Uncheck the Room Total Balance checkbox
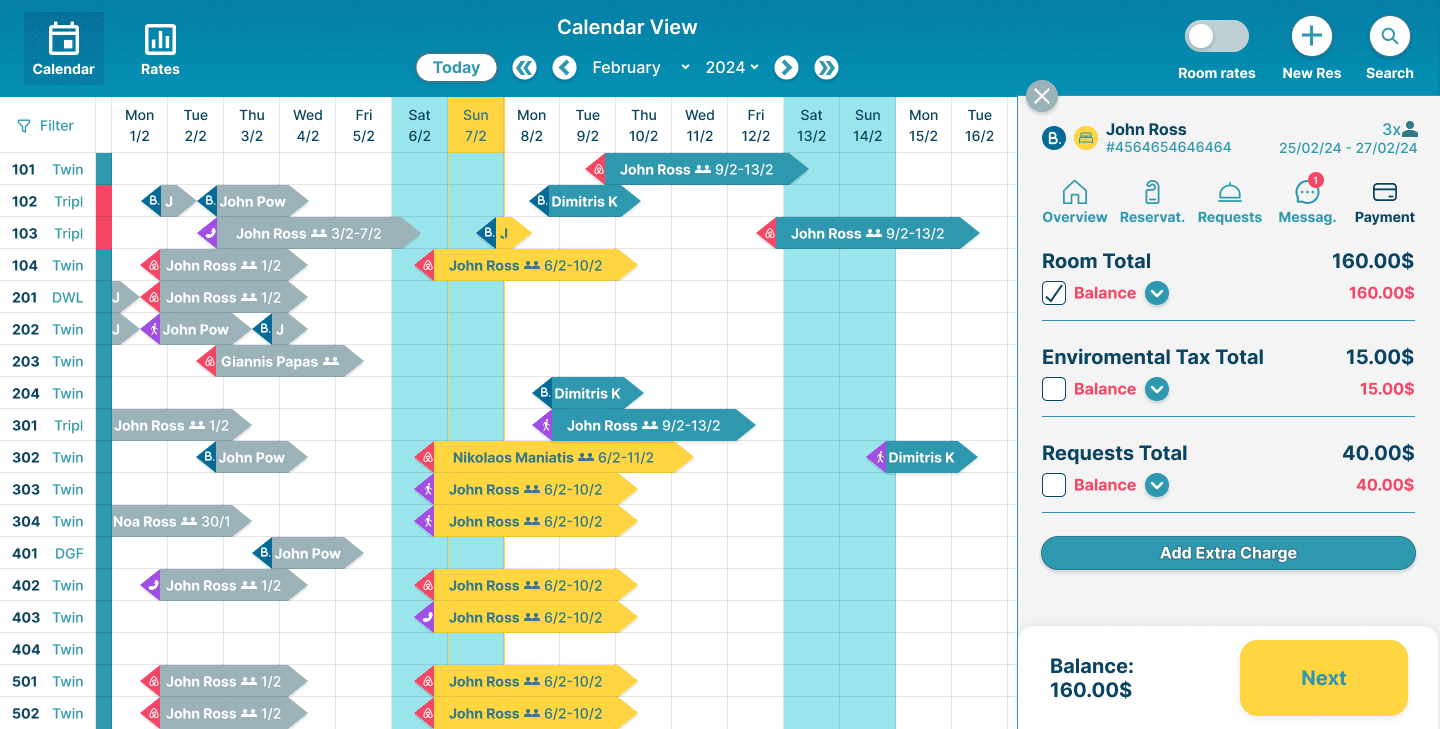1440x729 pixels. [x=1053, y=292]
